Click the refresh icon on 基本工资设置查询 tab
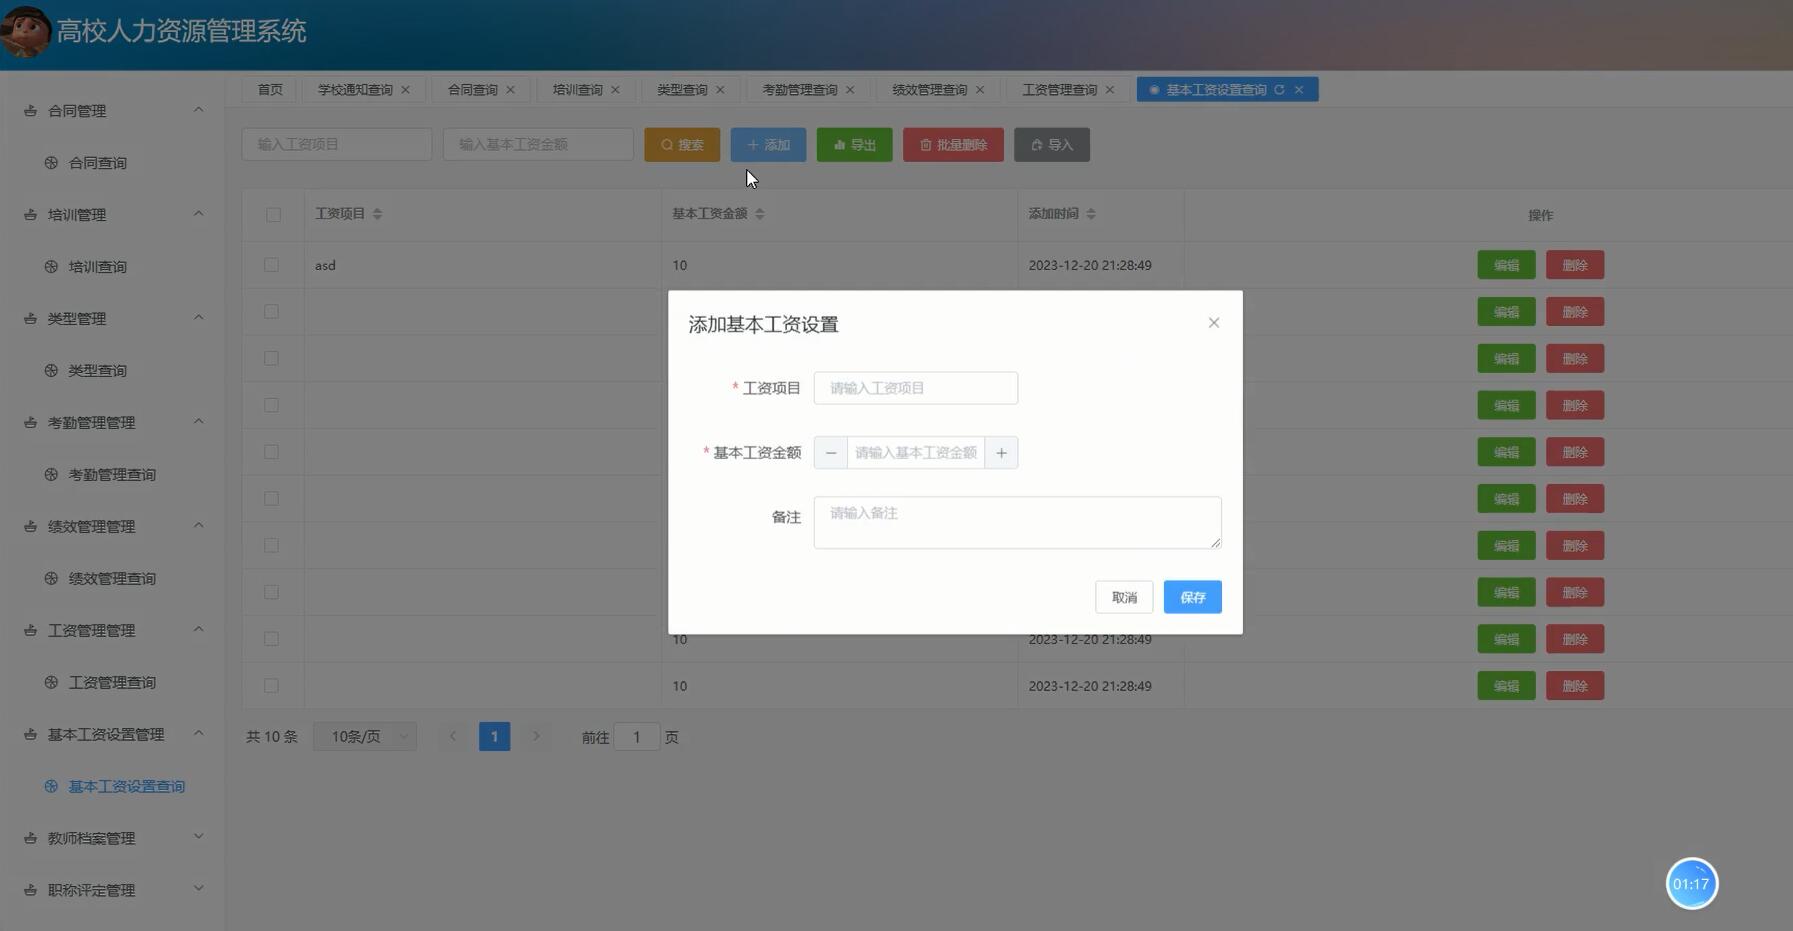Screen dimensions: 1793x931 point(1281,89)
